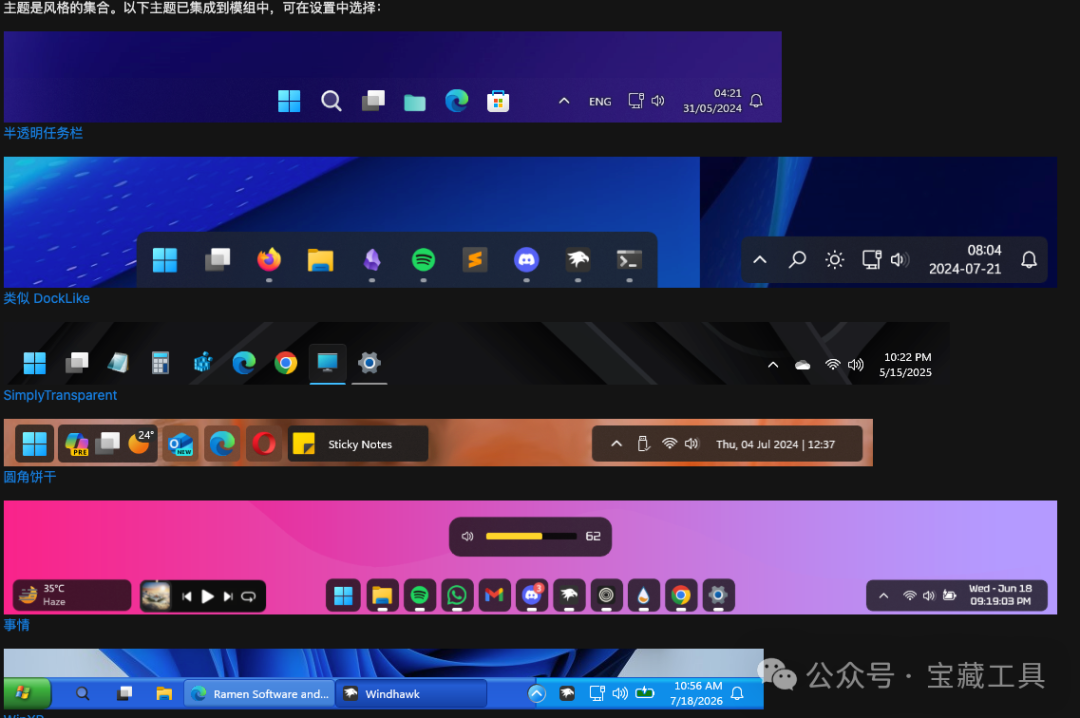Viewport: 1080px width, 718px height.
Task: Open Edge in the SimplyTransparent taskbar
Action: tap(244, 362)
